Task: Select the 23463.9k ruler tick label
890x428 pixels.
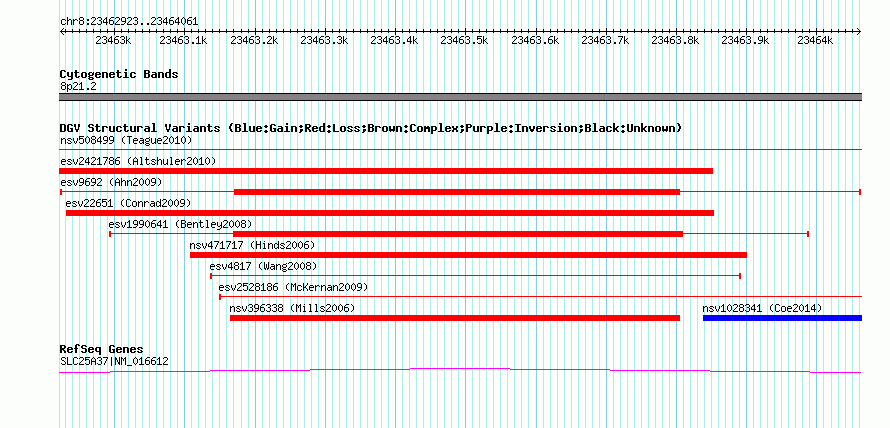Action: click(x=745, y=40)
